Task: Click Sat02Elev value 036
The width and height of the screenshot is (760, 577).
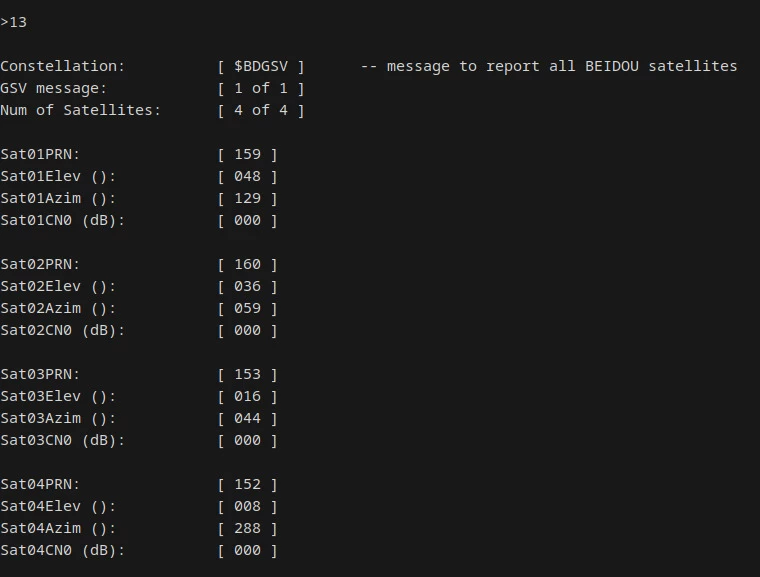Action: 248,286
